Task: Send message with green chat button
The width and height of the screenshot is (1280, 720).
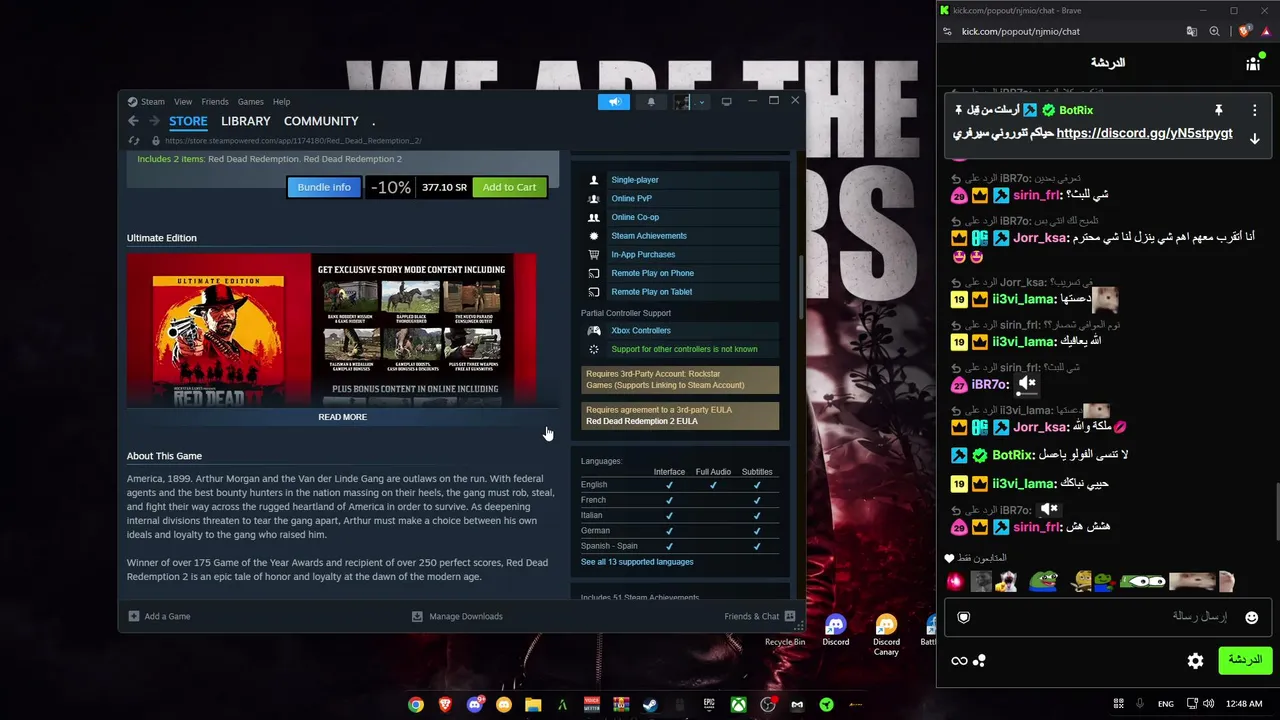Action: 1244,660
